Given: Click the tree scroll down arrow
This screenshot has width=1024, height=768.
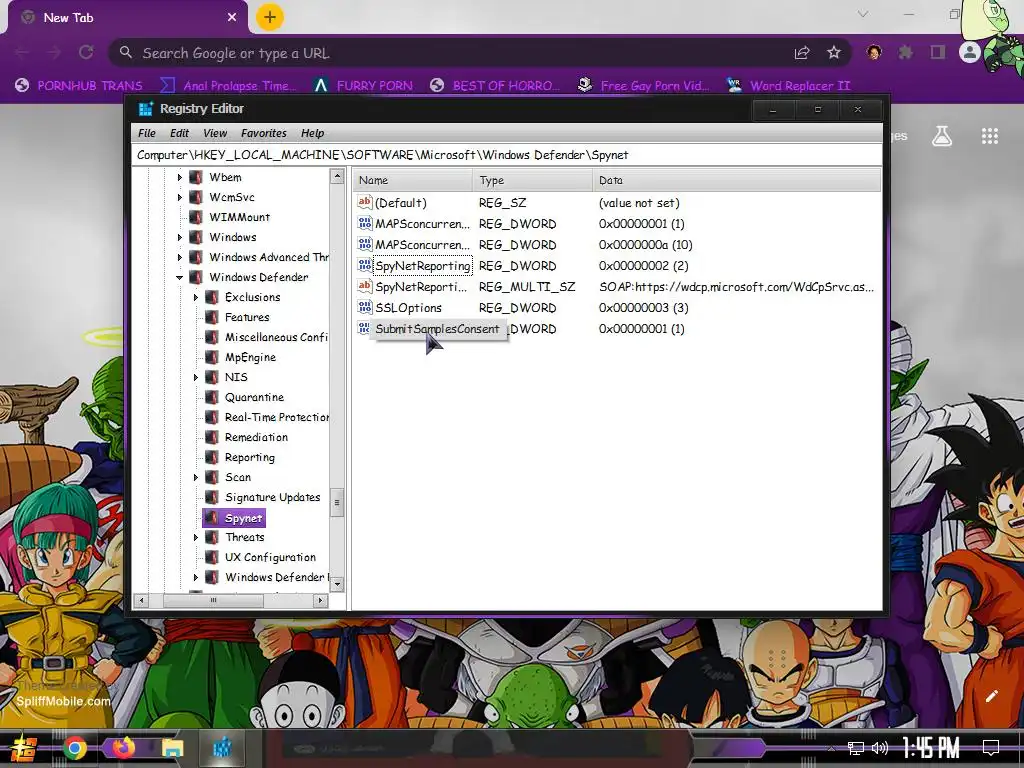Looking at the screenshot, I should [x=337, y=584].
